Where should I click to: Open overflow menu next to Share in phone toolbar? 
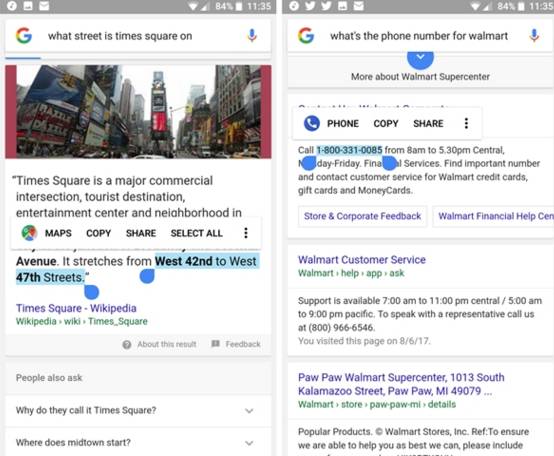pos(466,123)
